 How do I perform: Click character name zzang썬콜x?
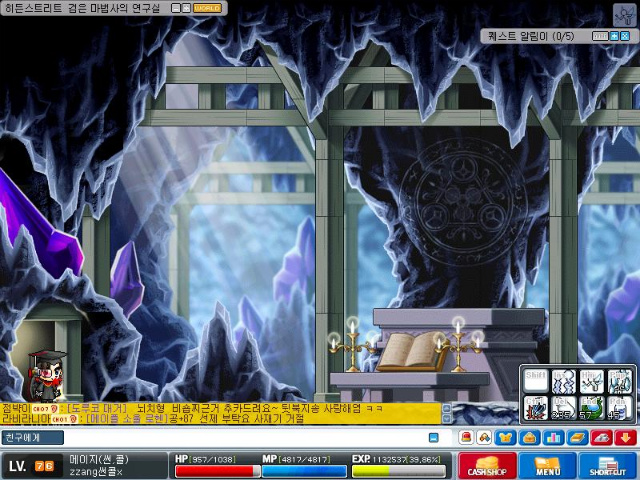[96, 472]
